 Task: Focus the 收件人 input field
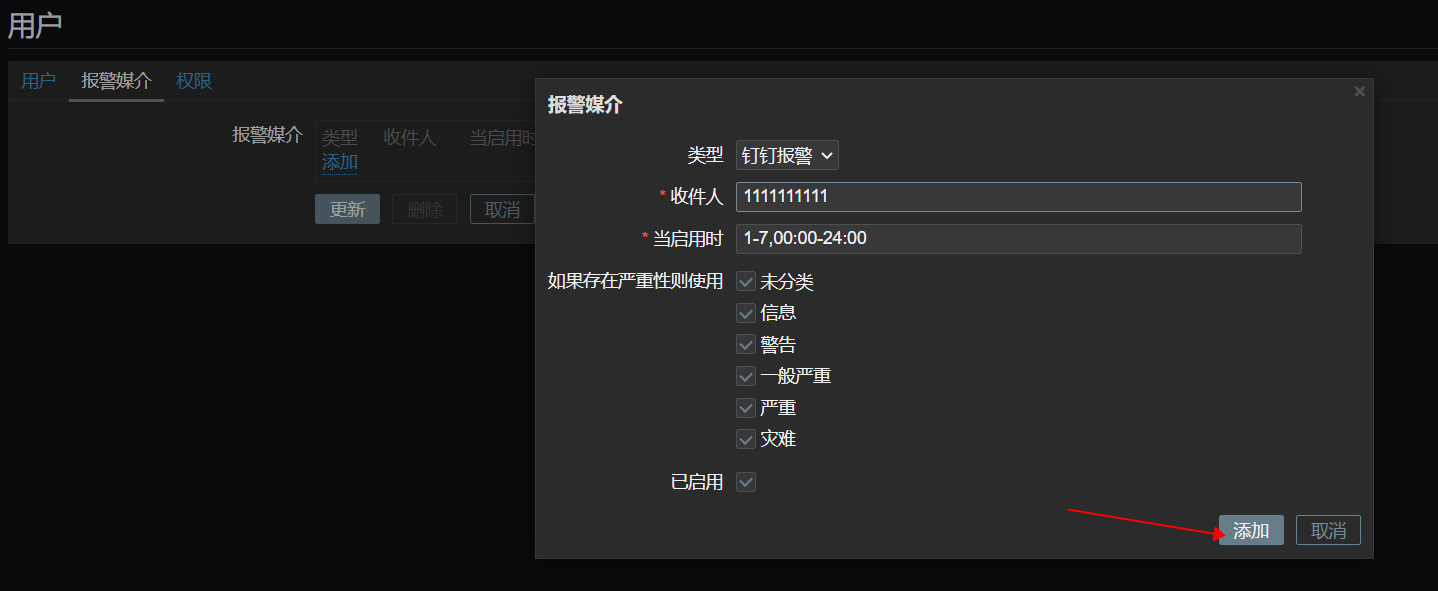point(1018,197)
